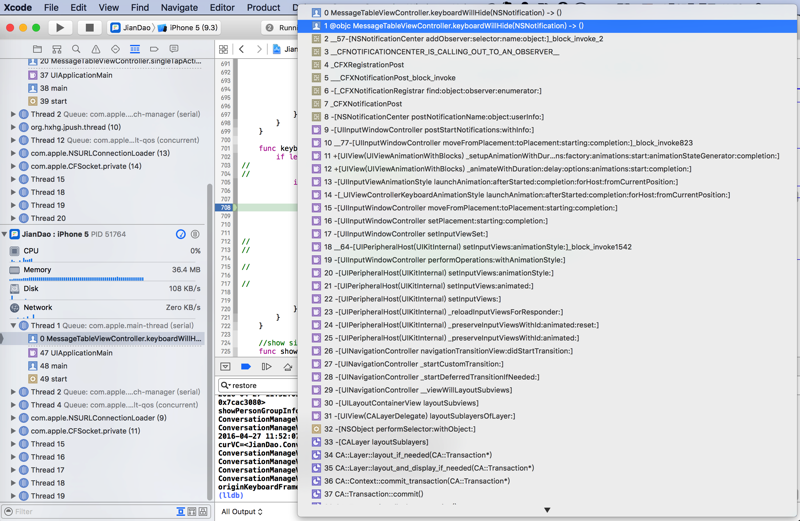This screenshot has width=800, height=521.
Task: Expand org.hxhg.jpush.thread (10)
Action: pos(13,127)
